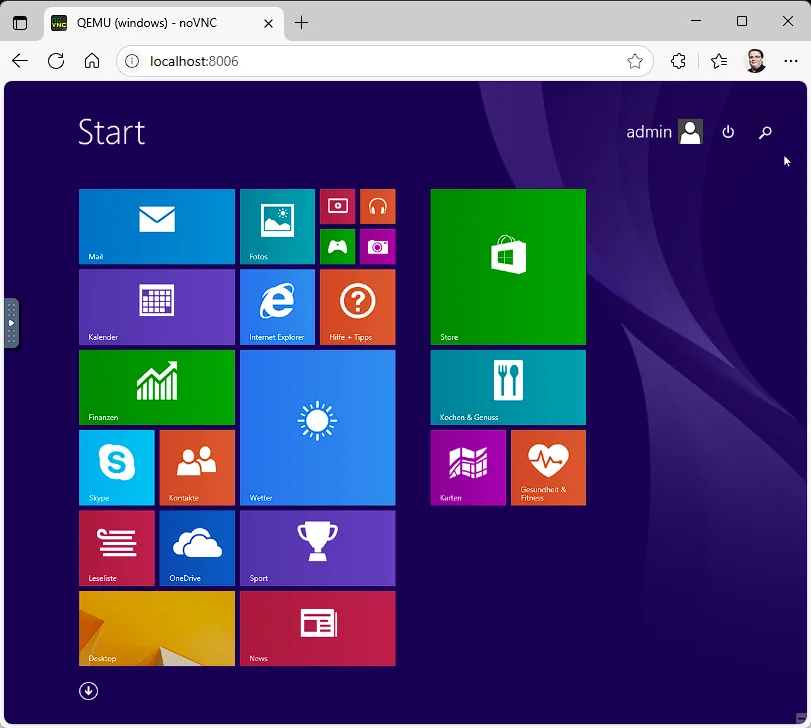Open the Finanzen tile
This screenshot has height=728, width=811.
(x=157, y=387)
